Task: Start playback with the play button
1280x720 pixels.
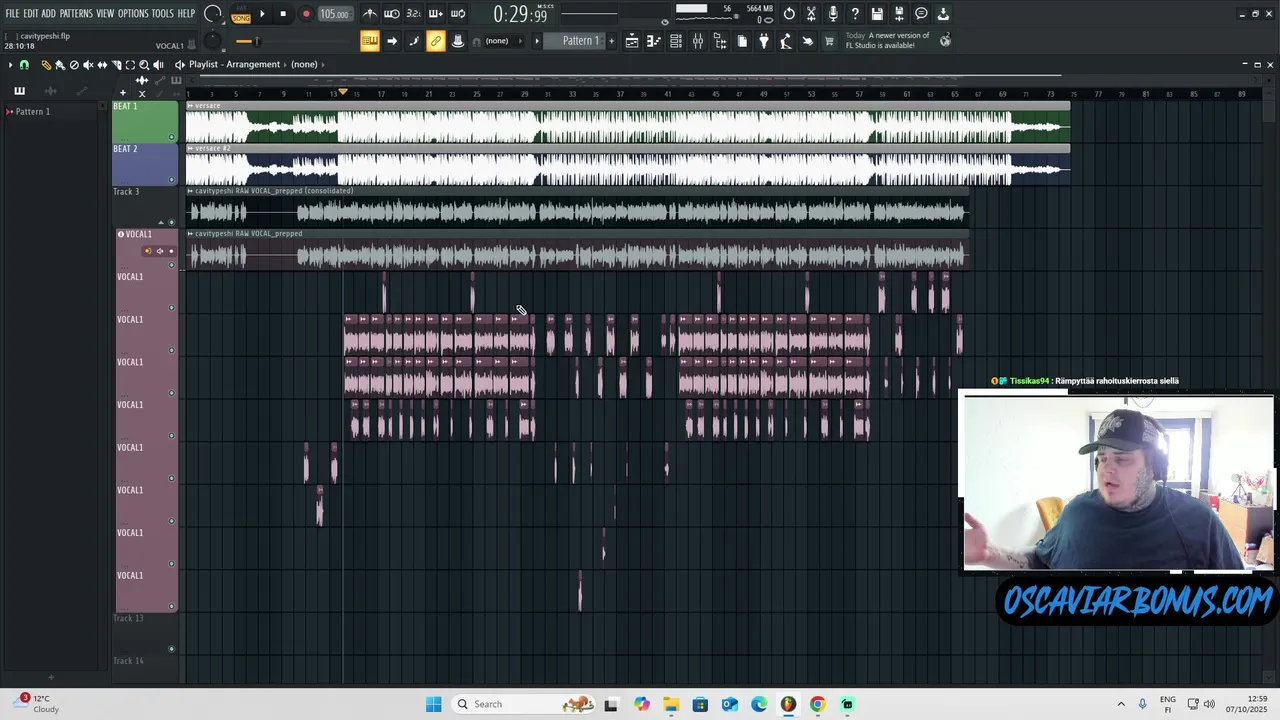Action: coord(262,14)
